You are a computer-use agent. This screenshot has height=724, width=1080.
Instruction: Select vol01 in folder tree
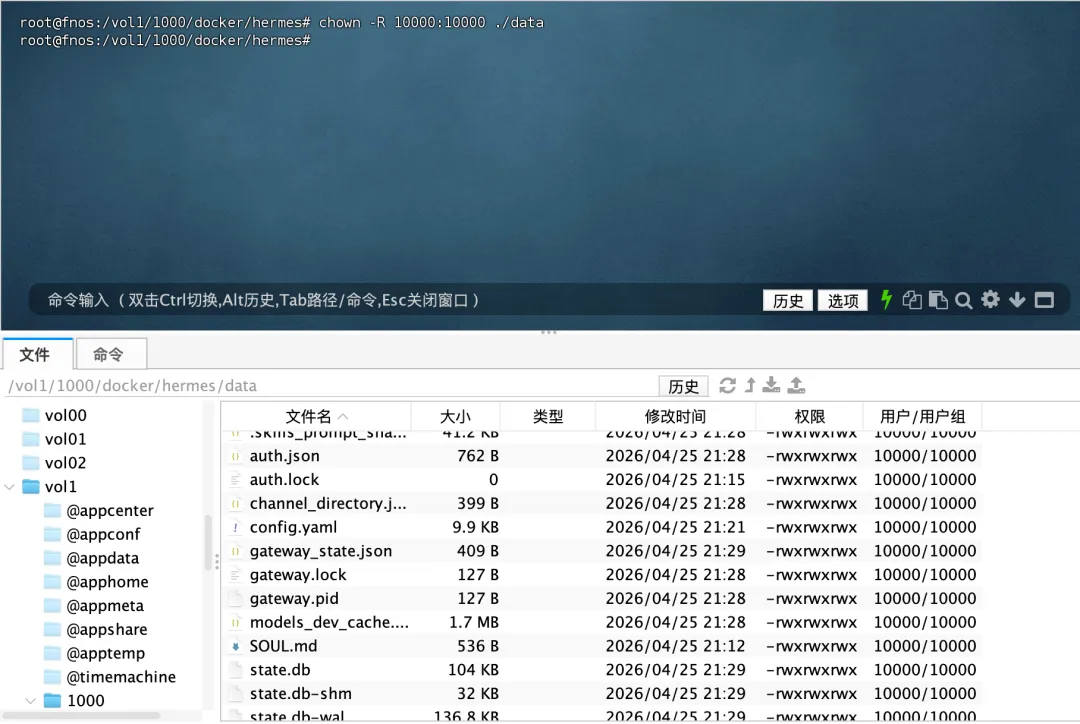65,439
